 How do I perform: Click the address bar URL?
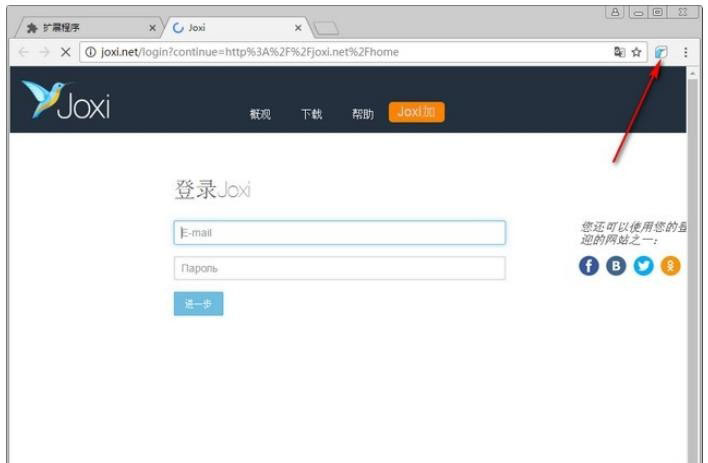[250, 52]
